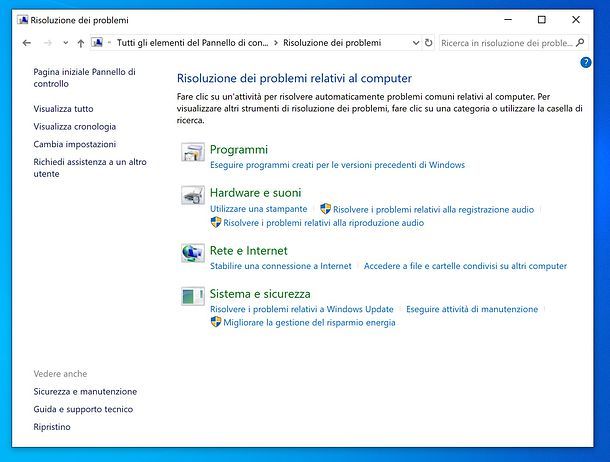Open Visualizza cronologia in the sidebar
The width and height of the screenshot is (610, 462).
tap(75, 127)
